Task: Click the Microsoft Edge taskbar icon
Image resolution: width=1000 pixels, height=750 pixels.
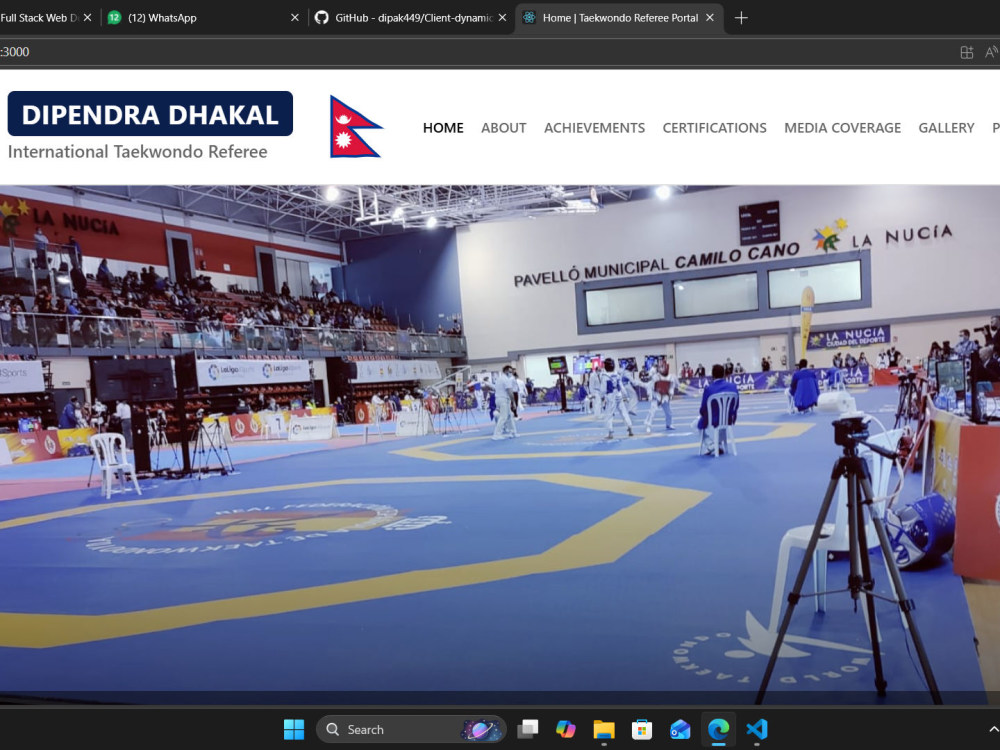Action: pos(719,729)
